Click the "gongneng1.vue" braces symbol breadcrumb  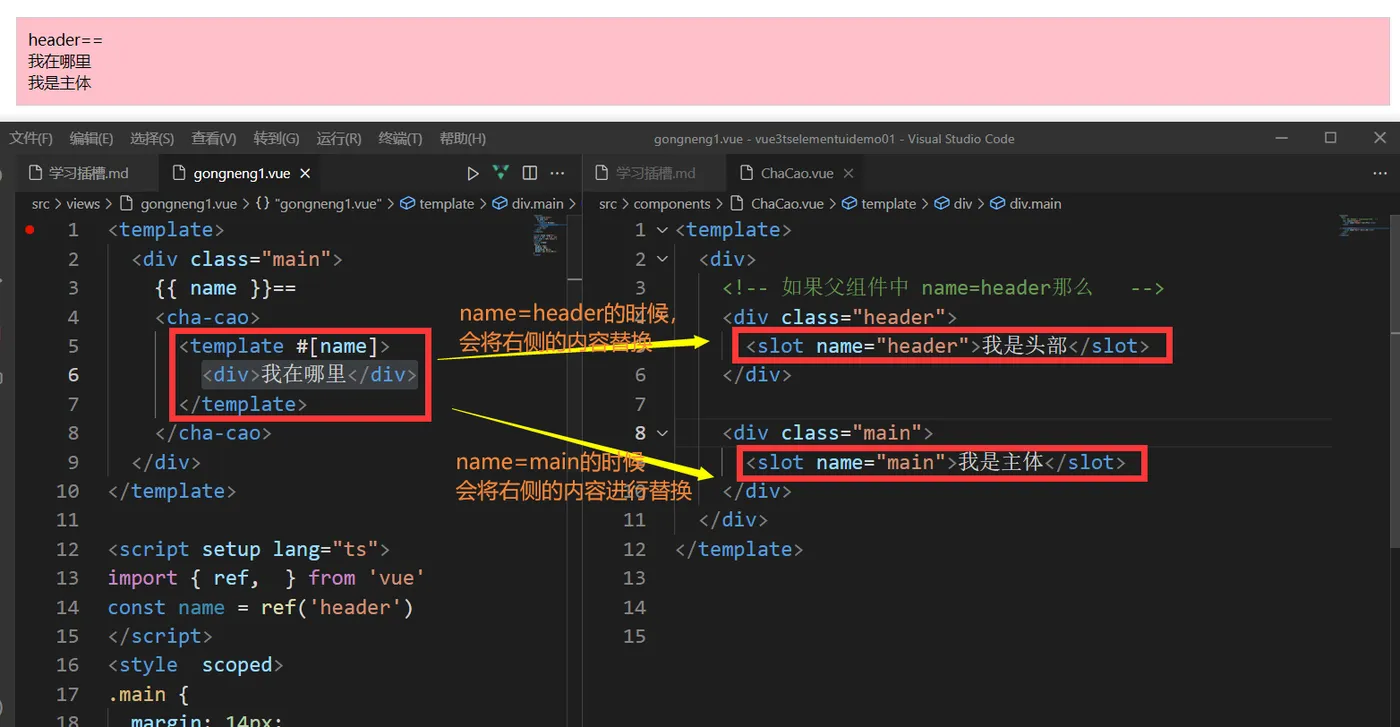(319, 203)
